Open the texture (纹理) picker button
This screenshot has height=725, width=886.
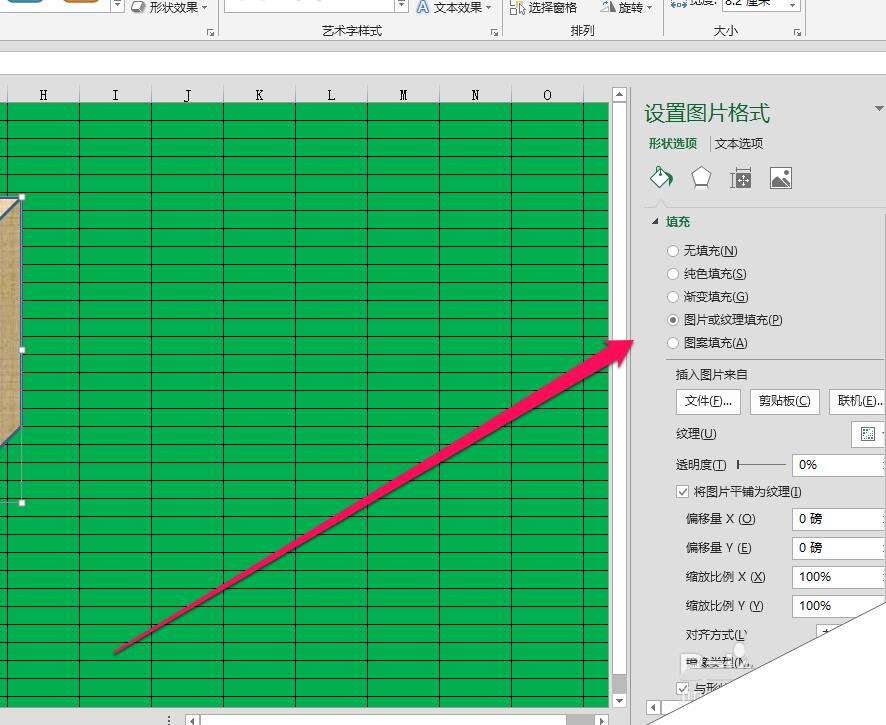[x=868, y=434]
